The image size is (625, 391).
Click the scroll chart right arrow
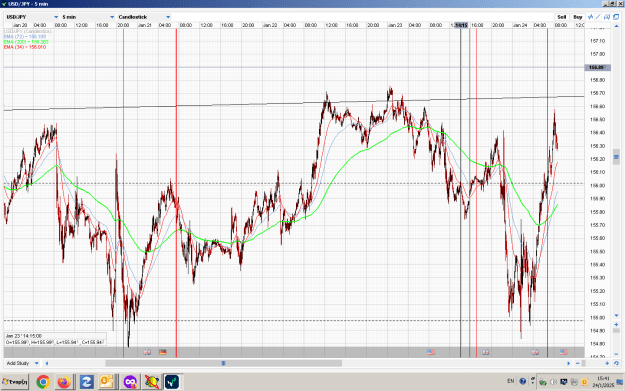click(569, 363)
